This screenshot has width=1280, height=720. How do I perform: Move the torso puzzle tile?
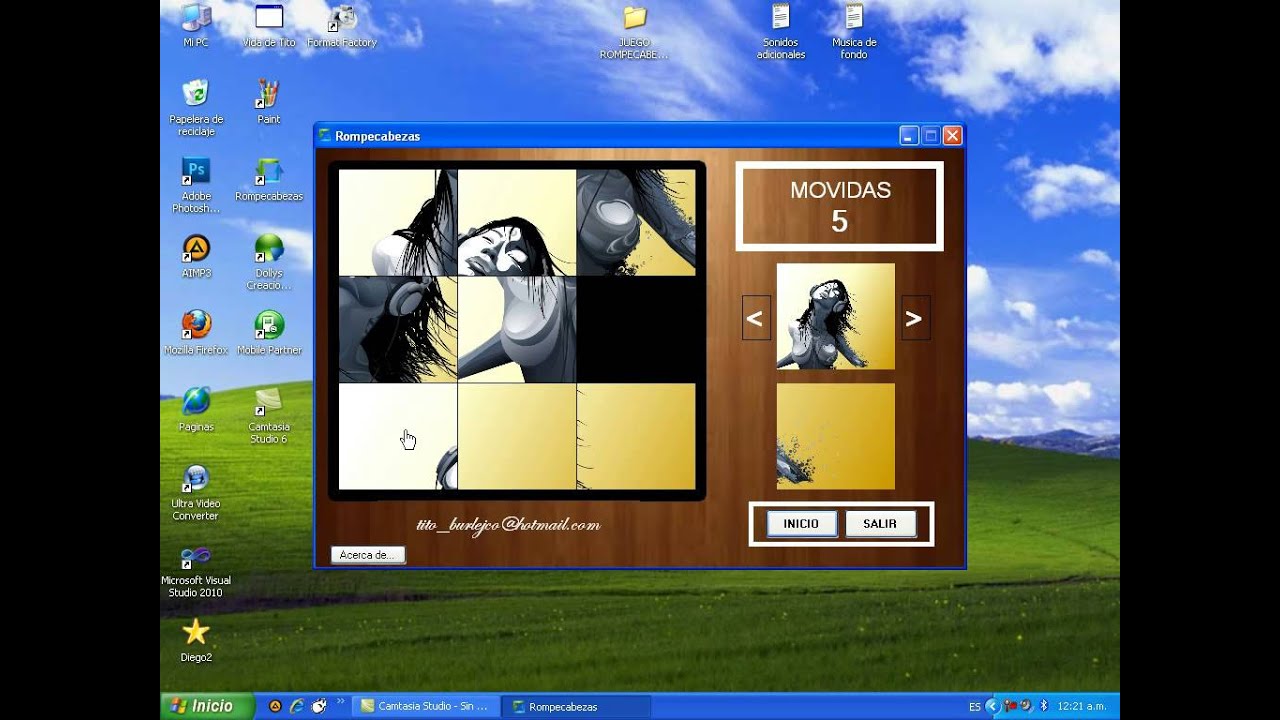(516, 329)
